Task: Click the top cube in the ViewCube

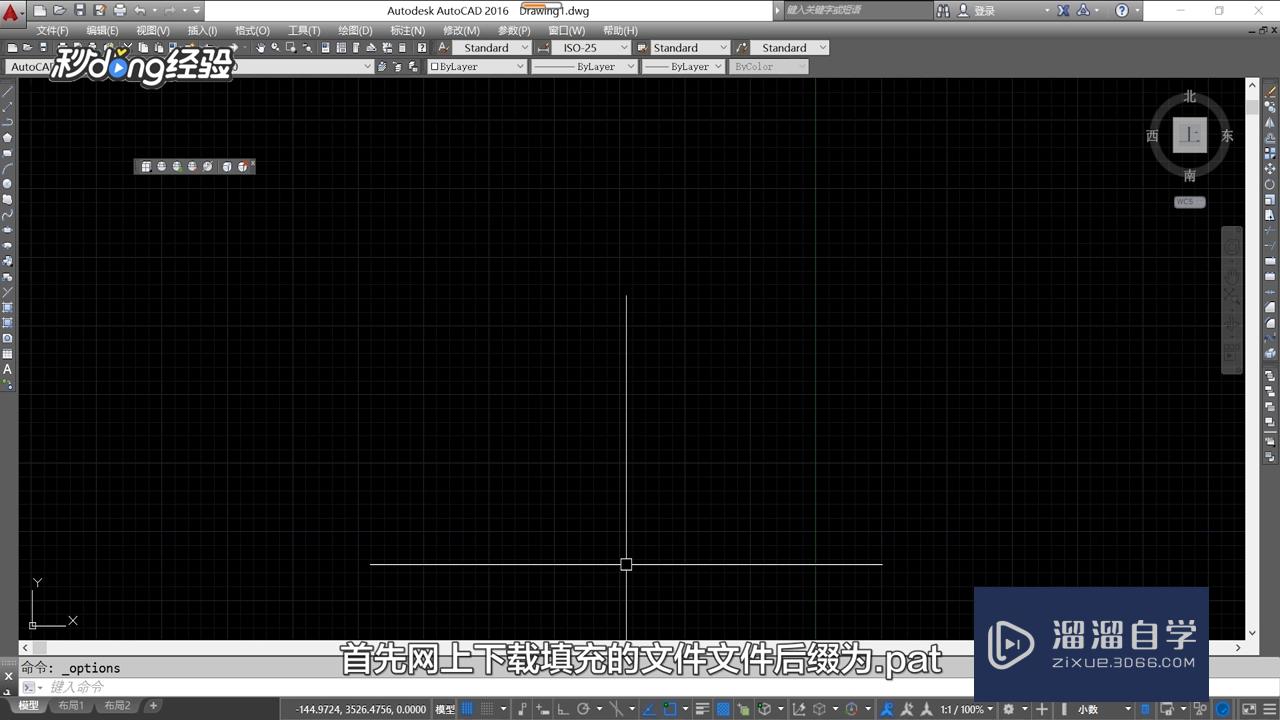Action: pos(1190,135)
